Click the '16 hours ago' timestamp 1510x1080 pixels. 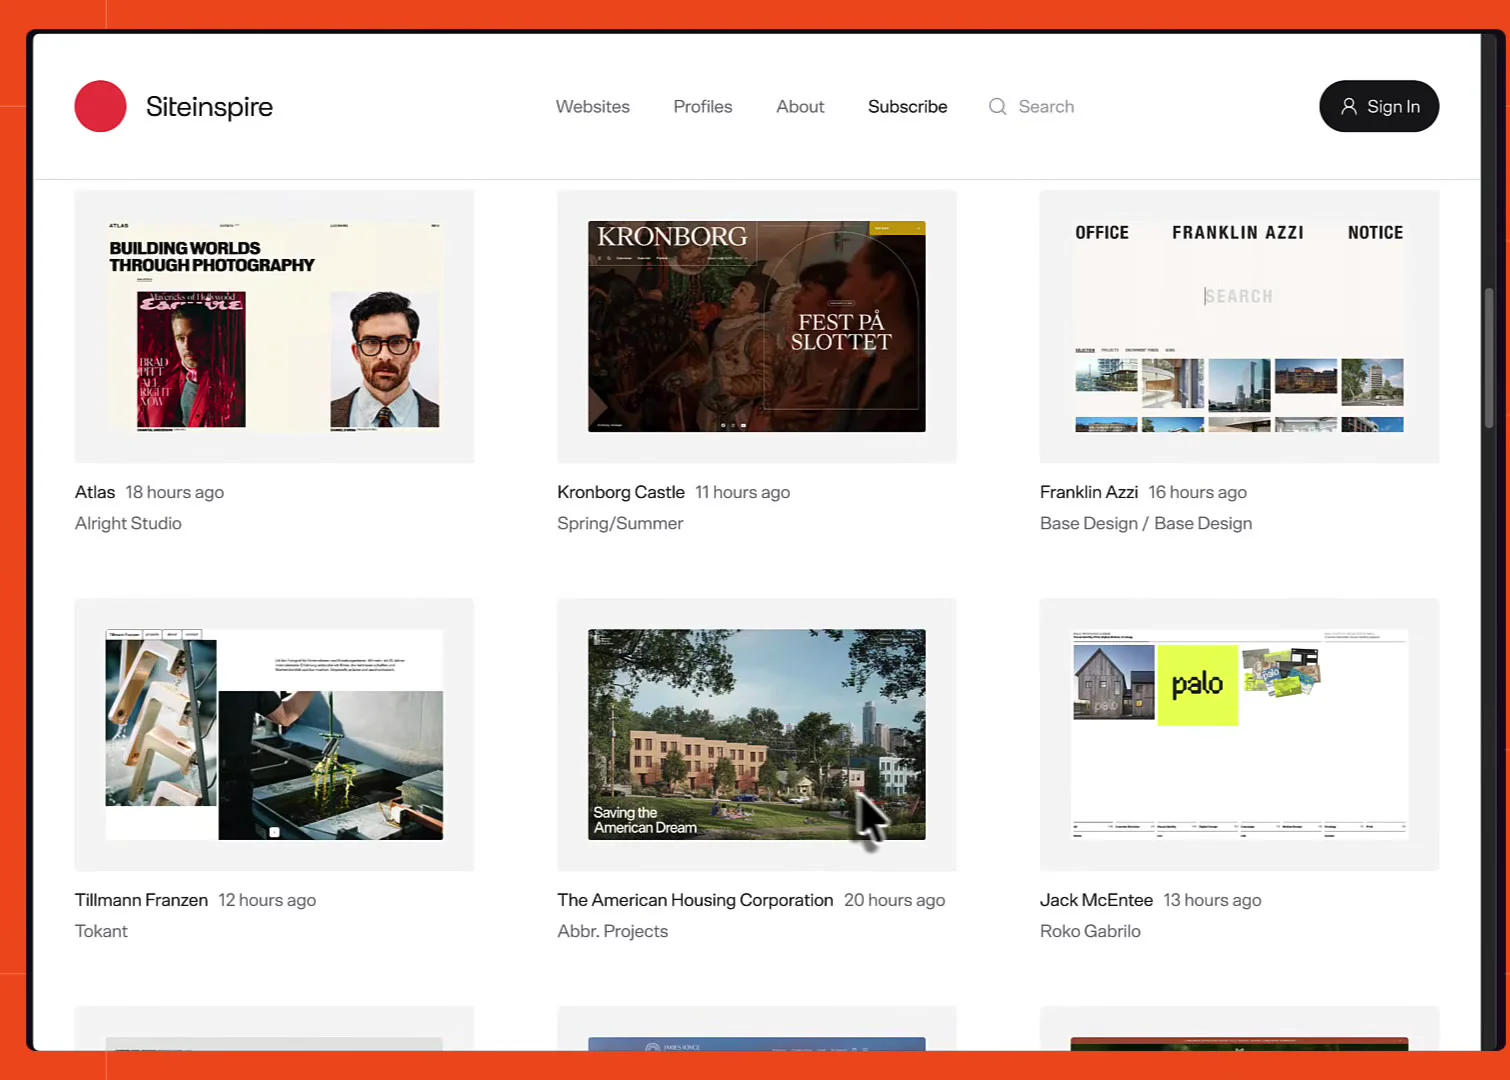(x=1198, y=492)
